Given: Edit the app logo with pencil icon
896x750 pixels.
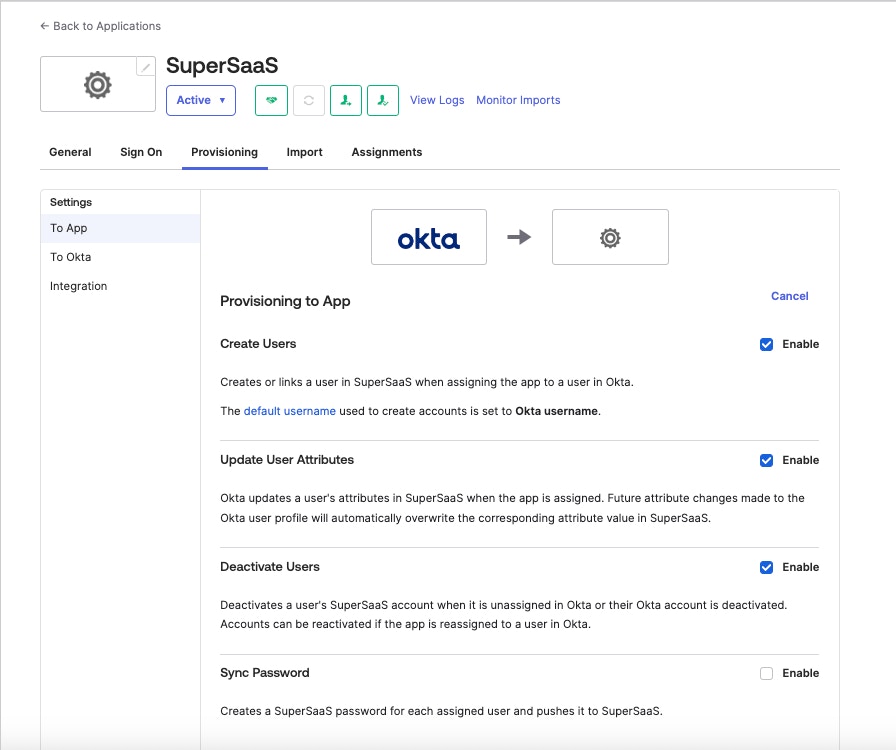Looking at the screenshot, I should (x=146, y=67).
